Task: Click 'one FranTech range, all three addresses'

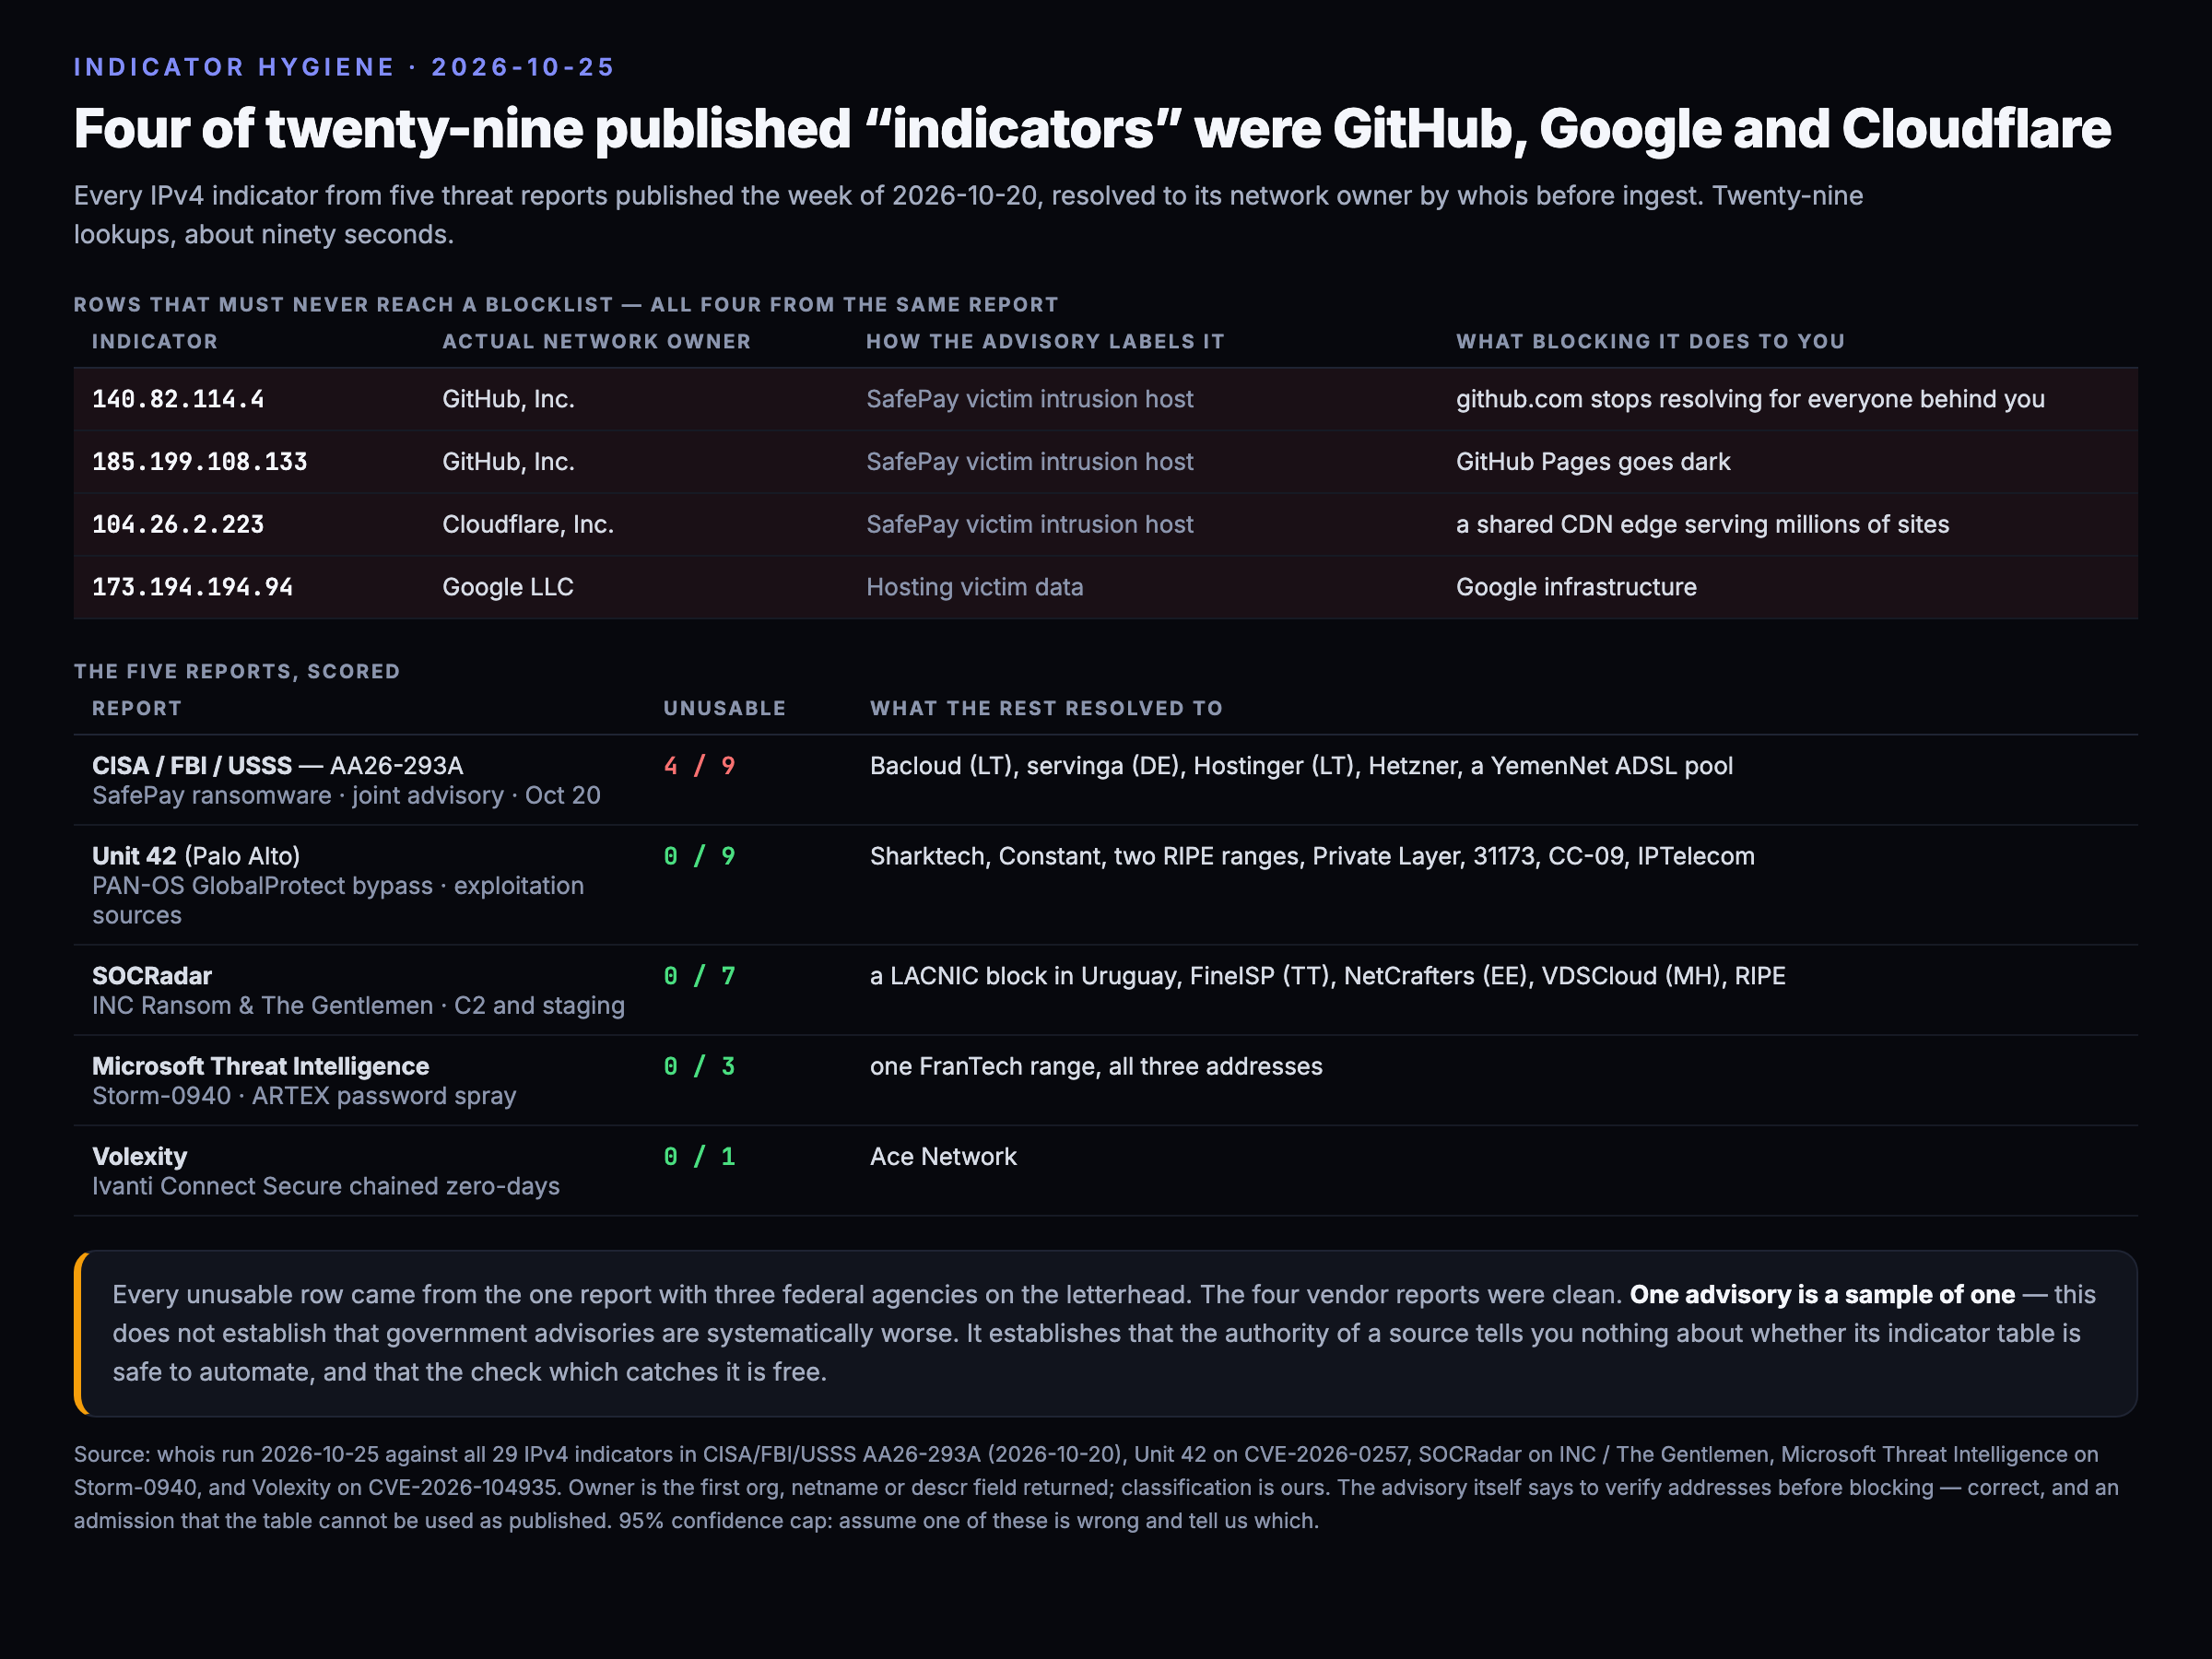Action: pyautogui.click(x=1096, y=1066)
